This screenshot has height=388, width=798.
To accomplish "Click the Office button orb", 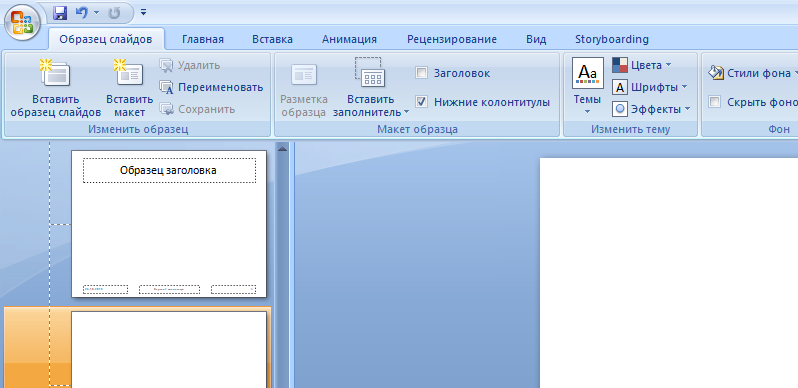I will (22, 22).
